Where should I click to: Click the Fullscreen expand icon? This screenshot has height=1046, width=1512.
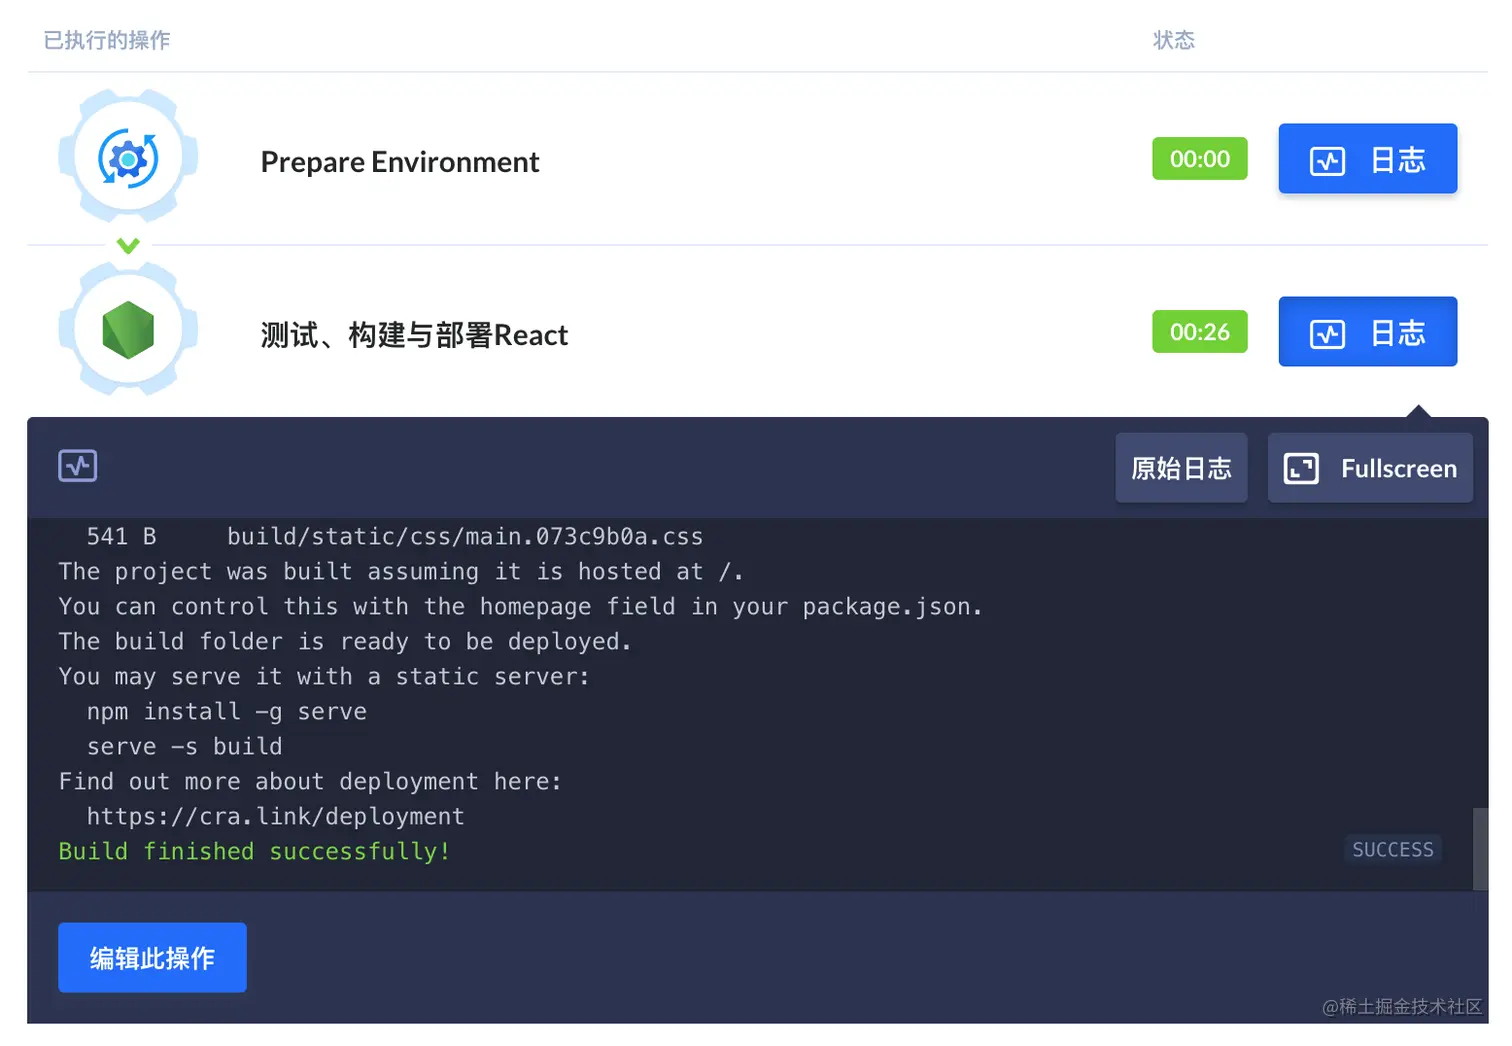[1301, 468]
